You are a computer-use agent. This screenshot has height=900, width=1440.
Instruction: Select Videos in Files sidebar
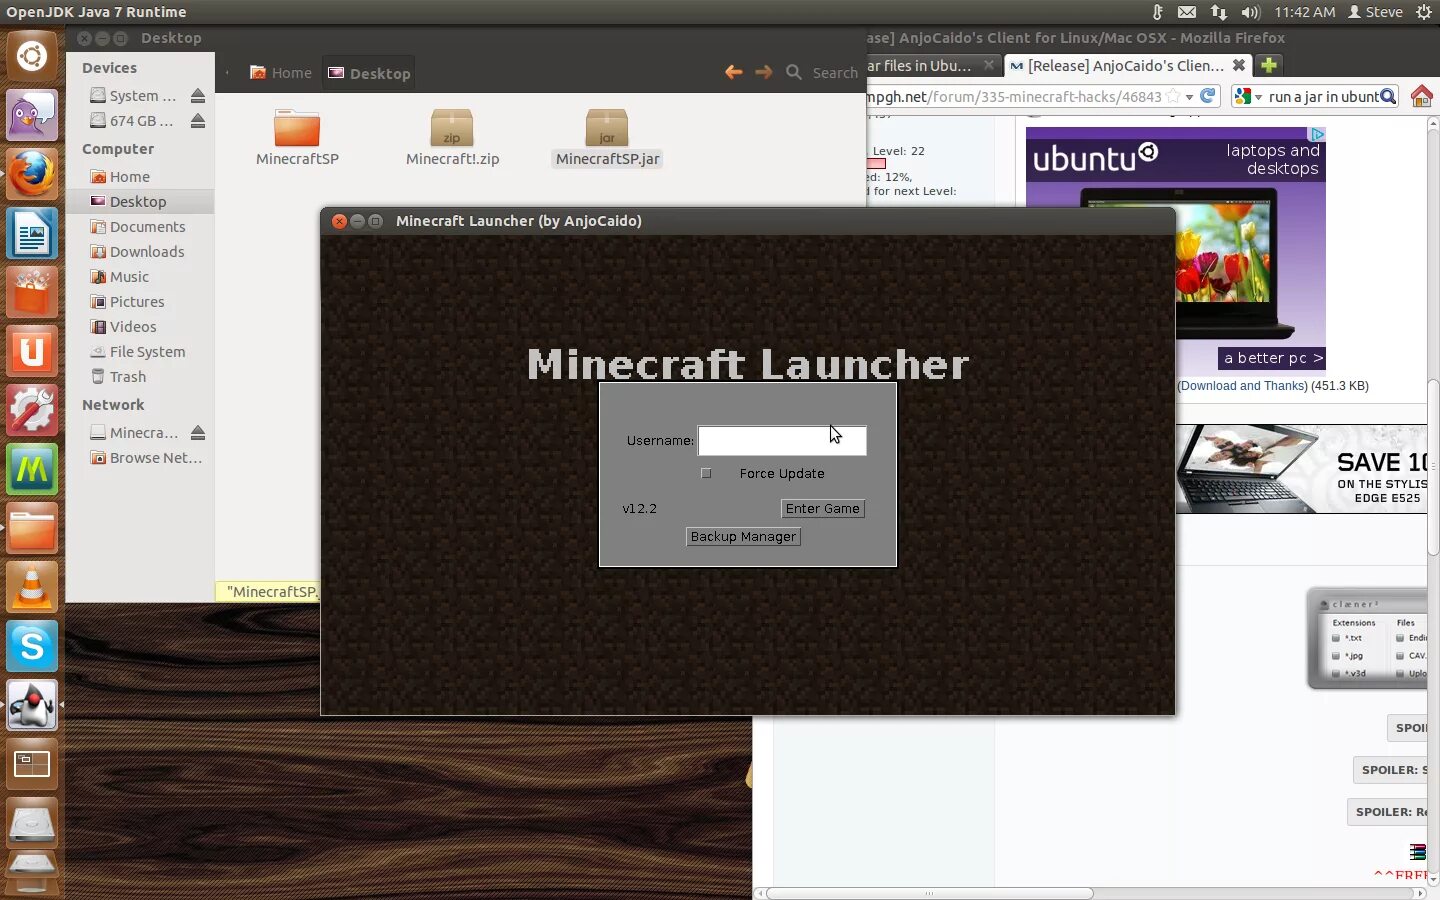tap(140, 326)
